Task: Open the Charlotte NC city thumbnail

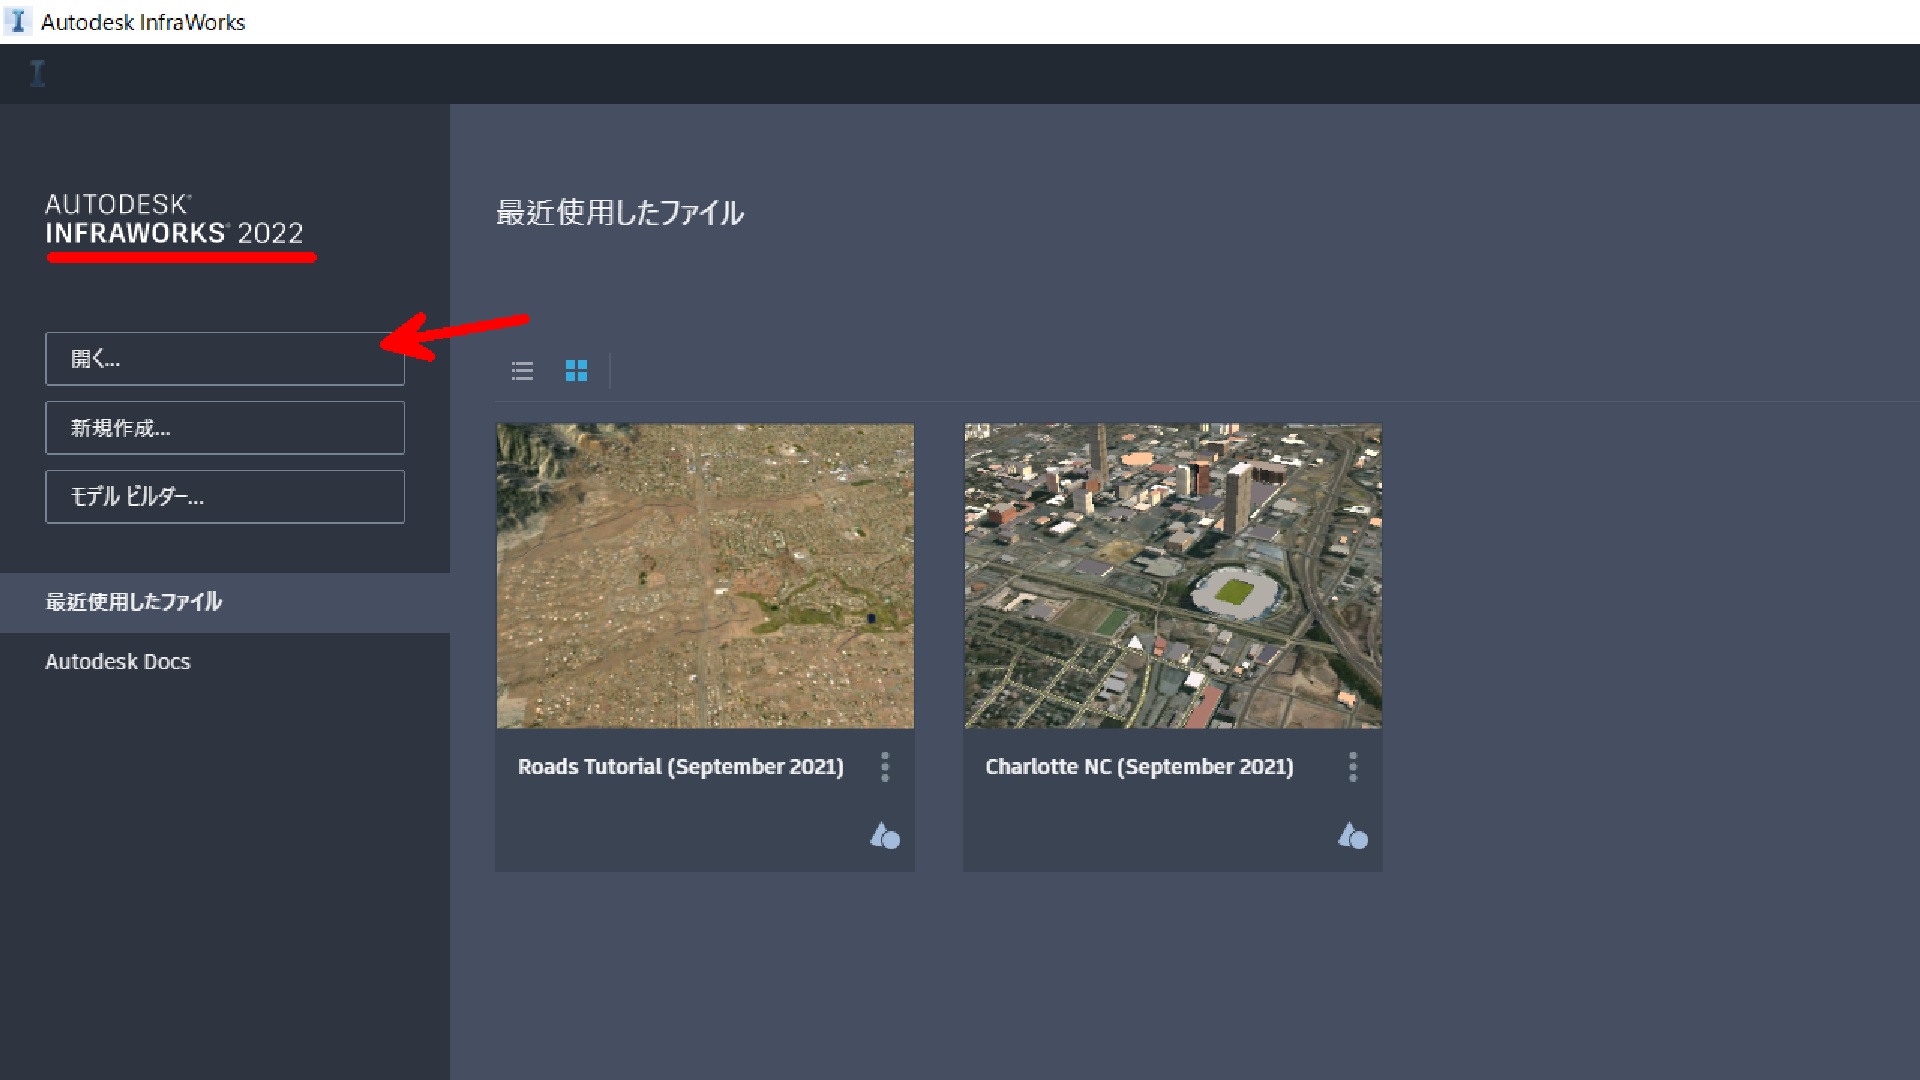Action: click(1173, 576)
